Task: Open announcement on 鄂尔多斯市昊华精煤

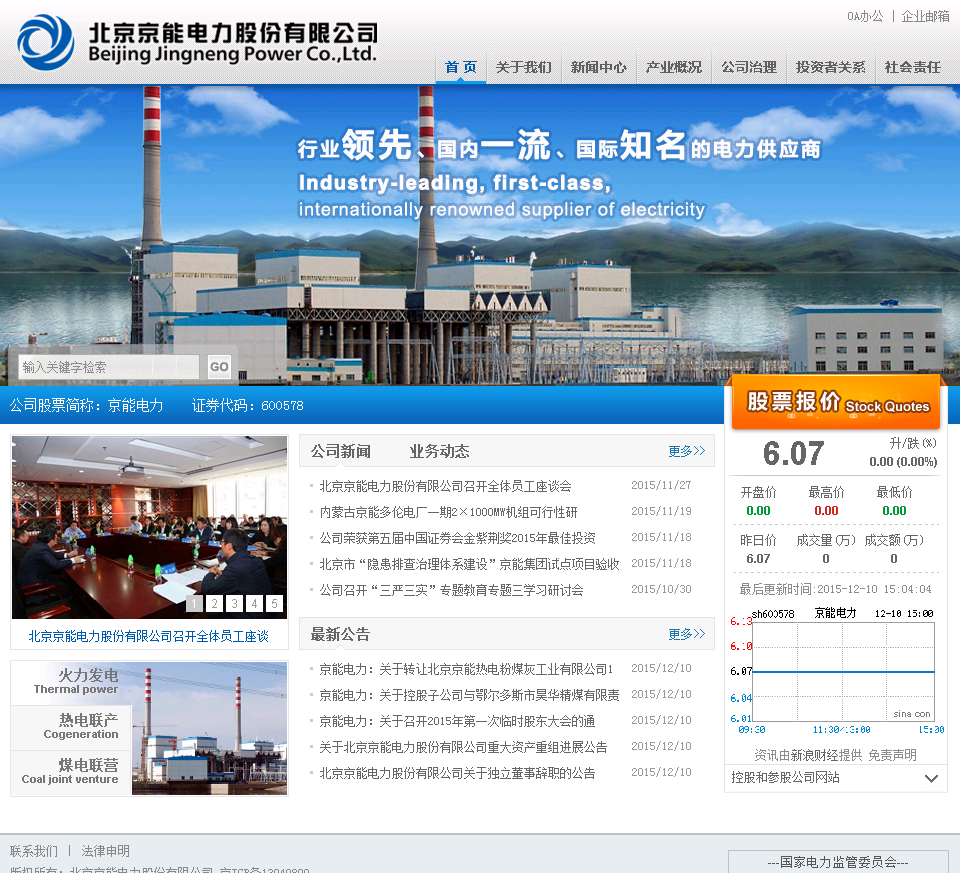Action: tap(469, 695)
